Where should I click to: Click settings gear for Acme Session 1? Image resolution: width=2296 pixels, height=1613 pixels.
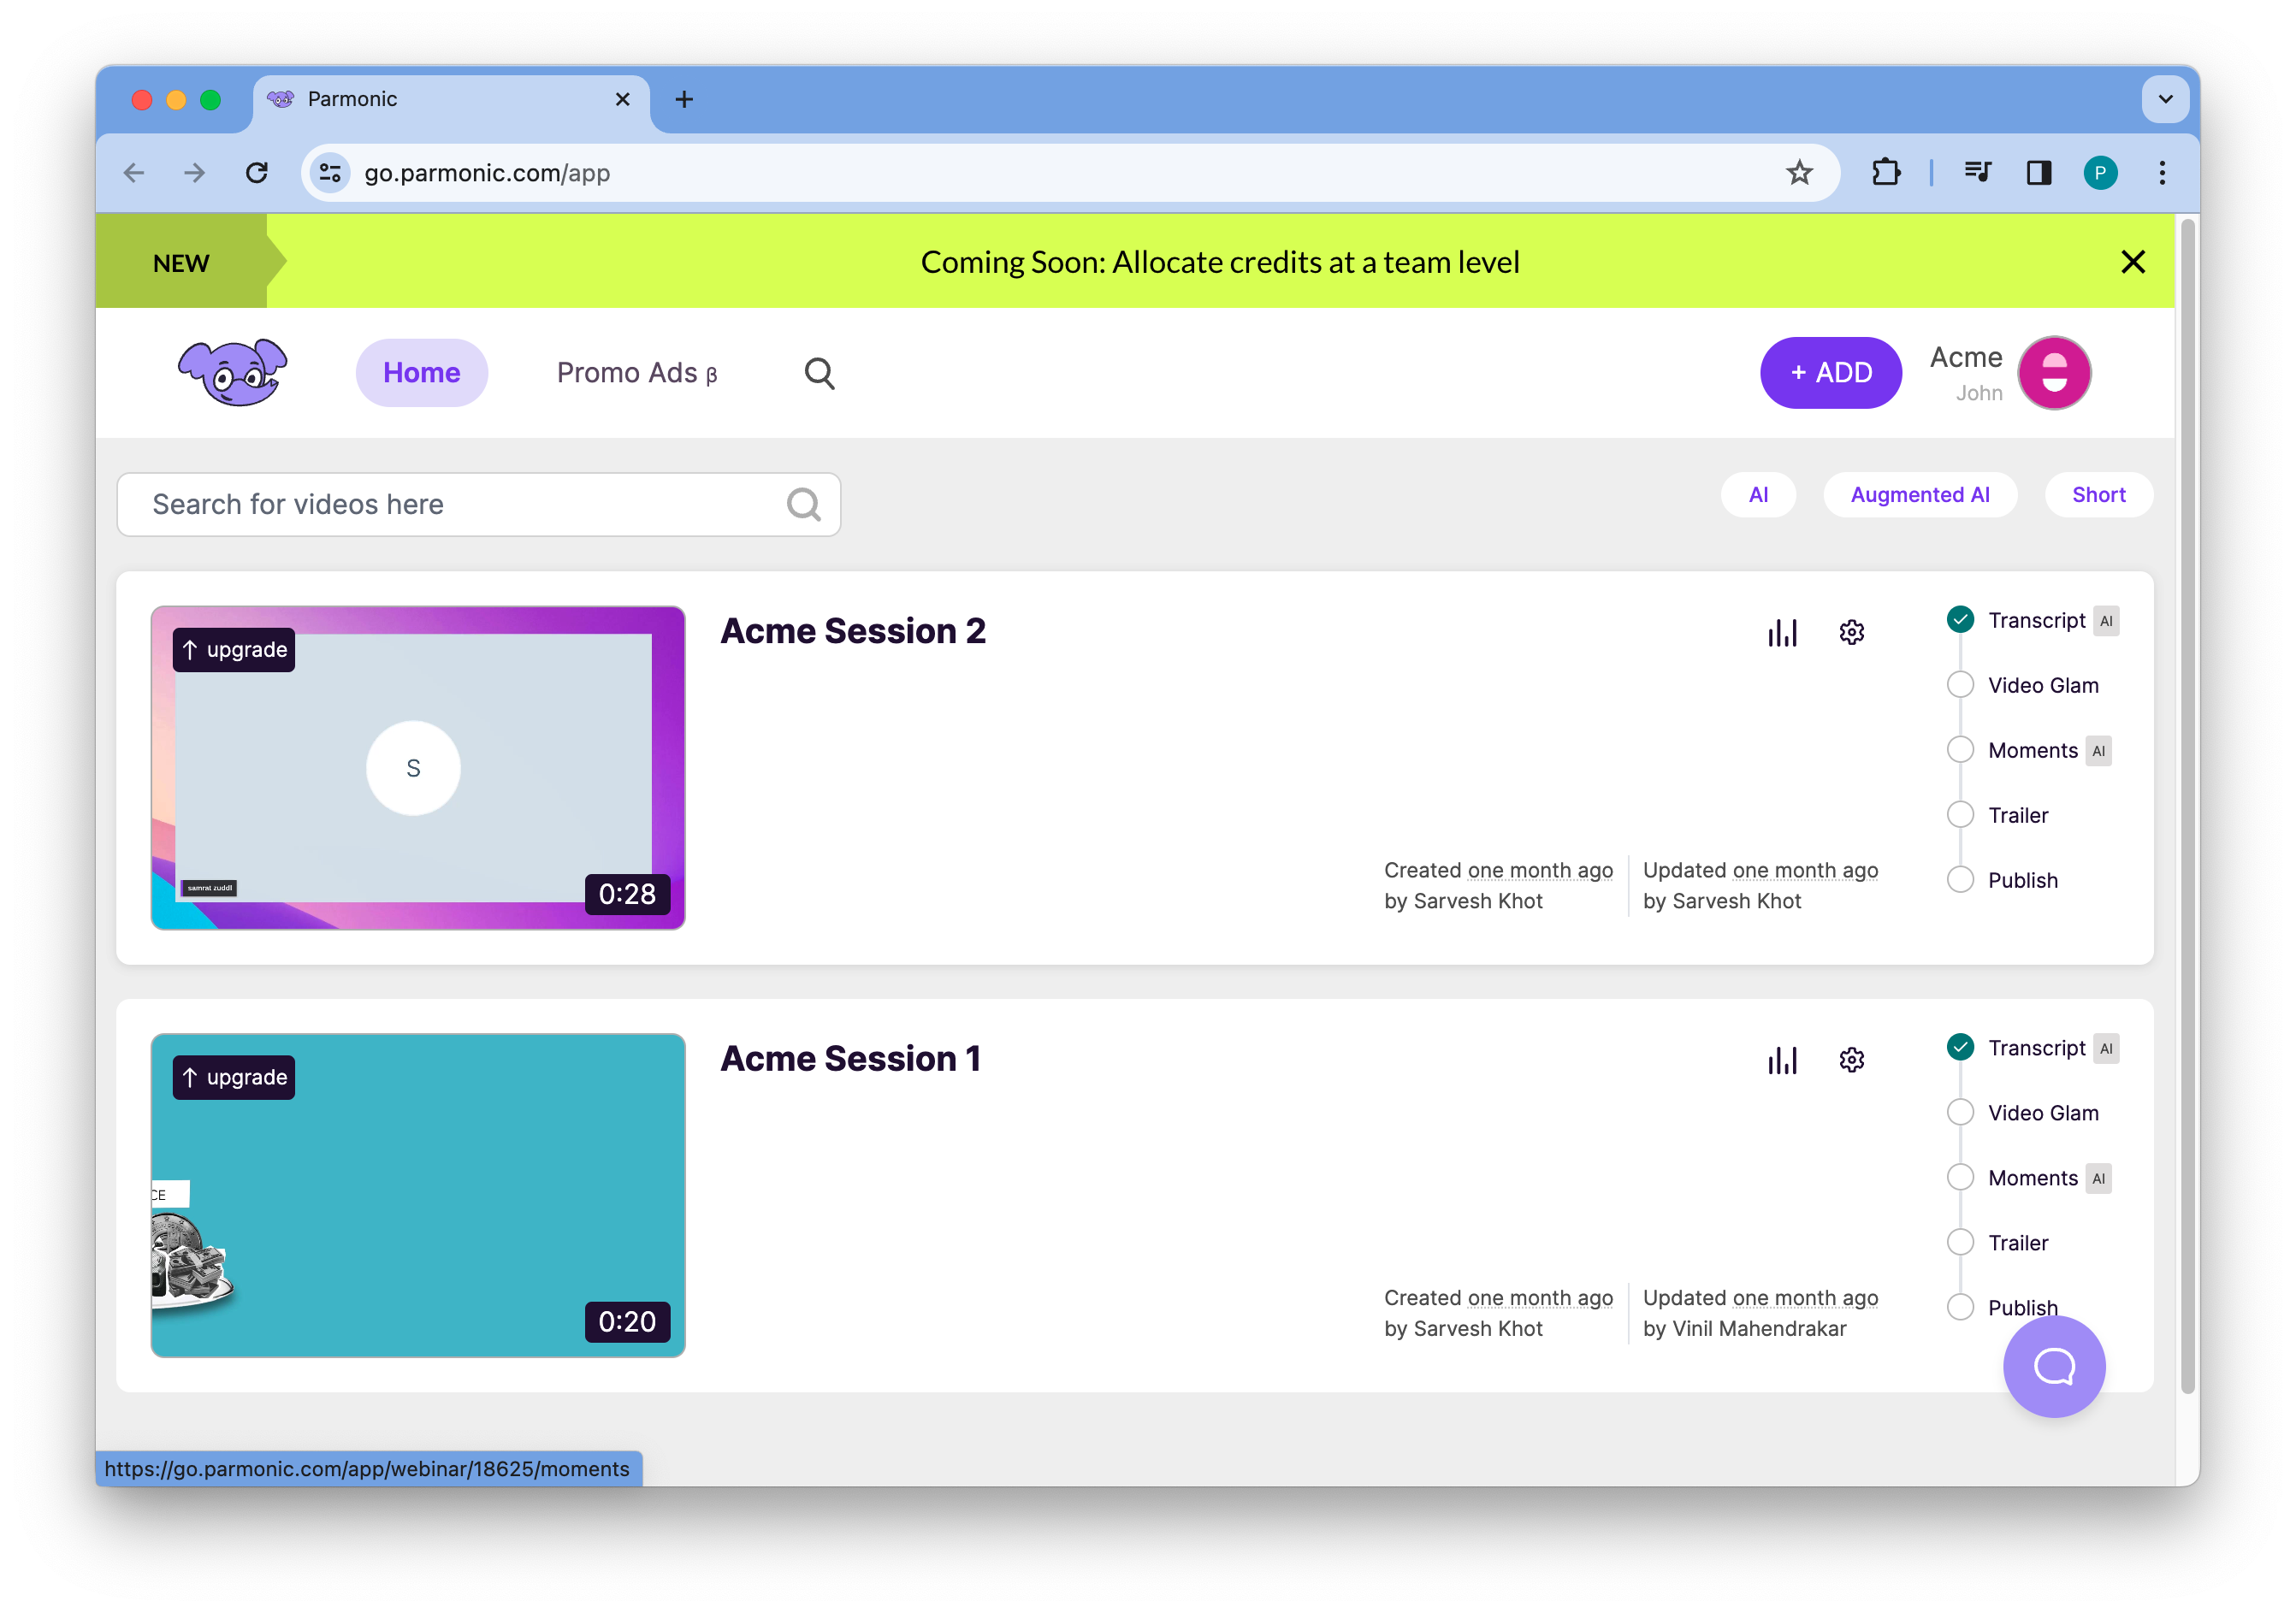point(1851,1060)
